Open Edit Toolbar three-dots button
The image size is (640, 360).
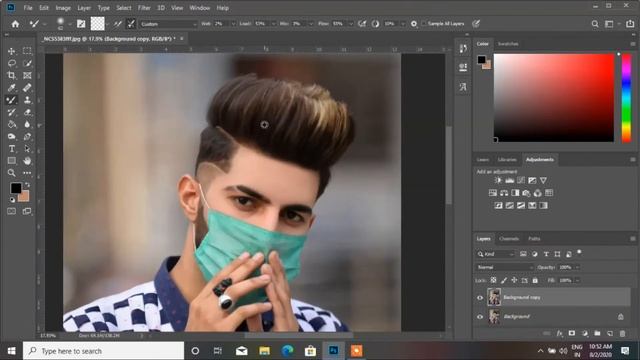27,173
